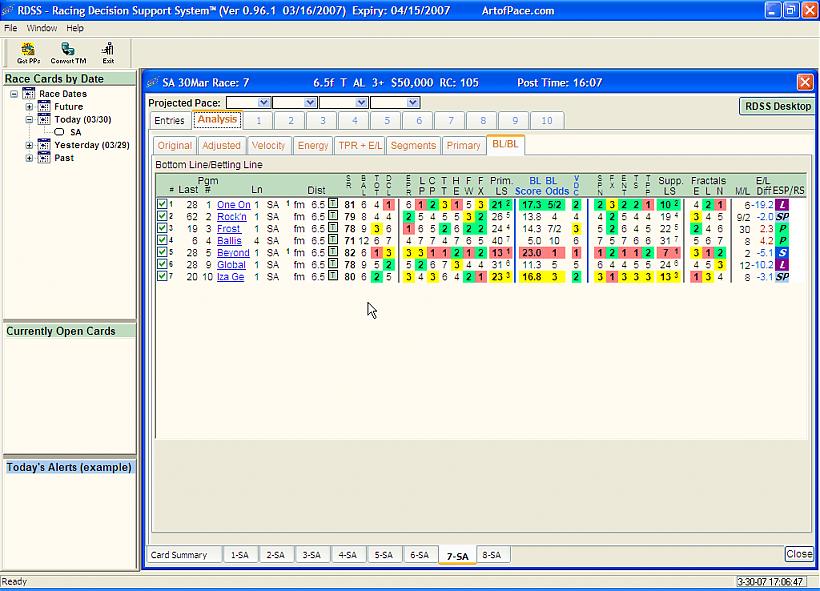Expand the Future tree node
The height and width of the screenshot is (591, 820).
tap(29, 107)
